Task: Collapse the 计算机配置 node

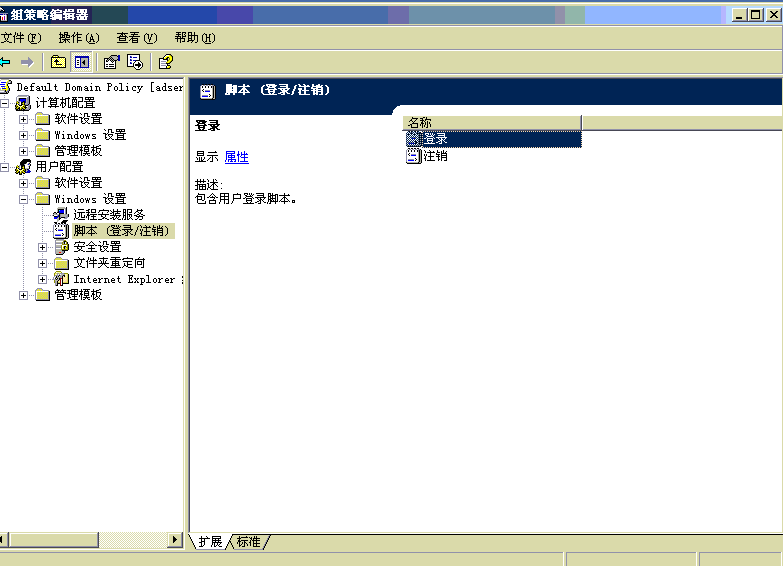Action: 4,103
